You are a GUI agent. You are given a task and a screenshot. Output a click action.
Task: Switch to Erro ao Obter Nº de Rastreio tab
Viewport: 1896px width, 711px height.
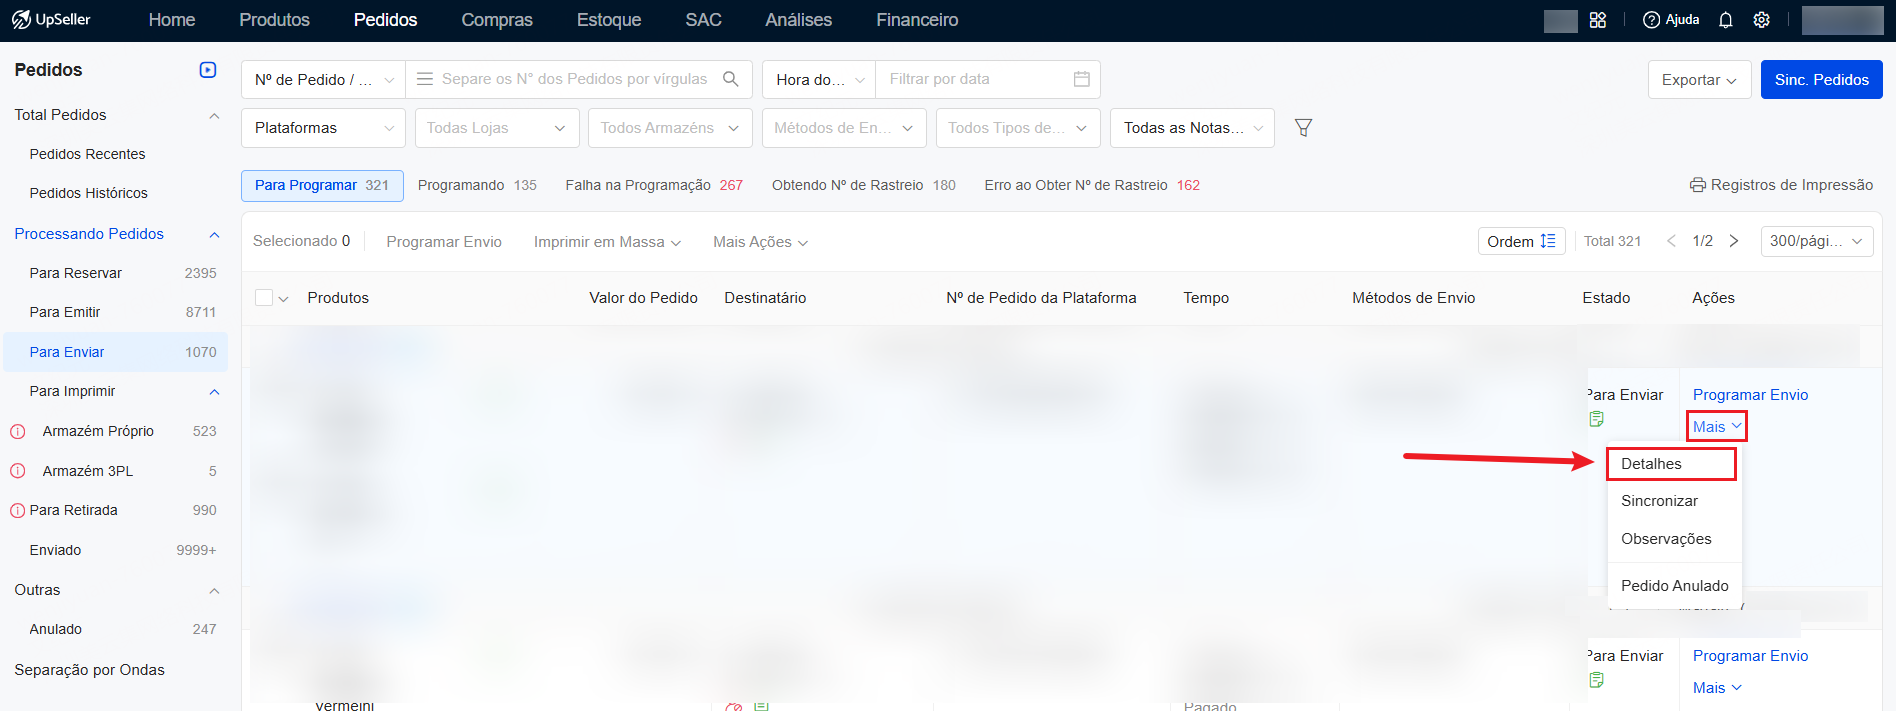tap(1092, 185)
